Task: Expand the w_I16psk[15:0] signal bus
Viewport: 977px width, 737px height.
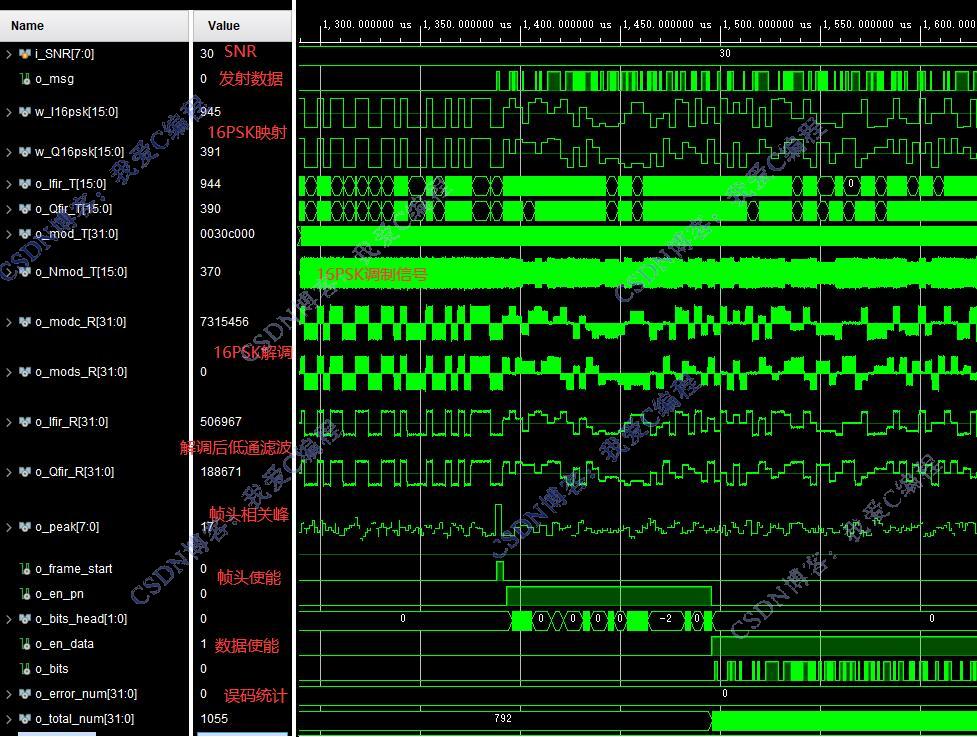Action: (x=9, y=112)
